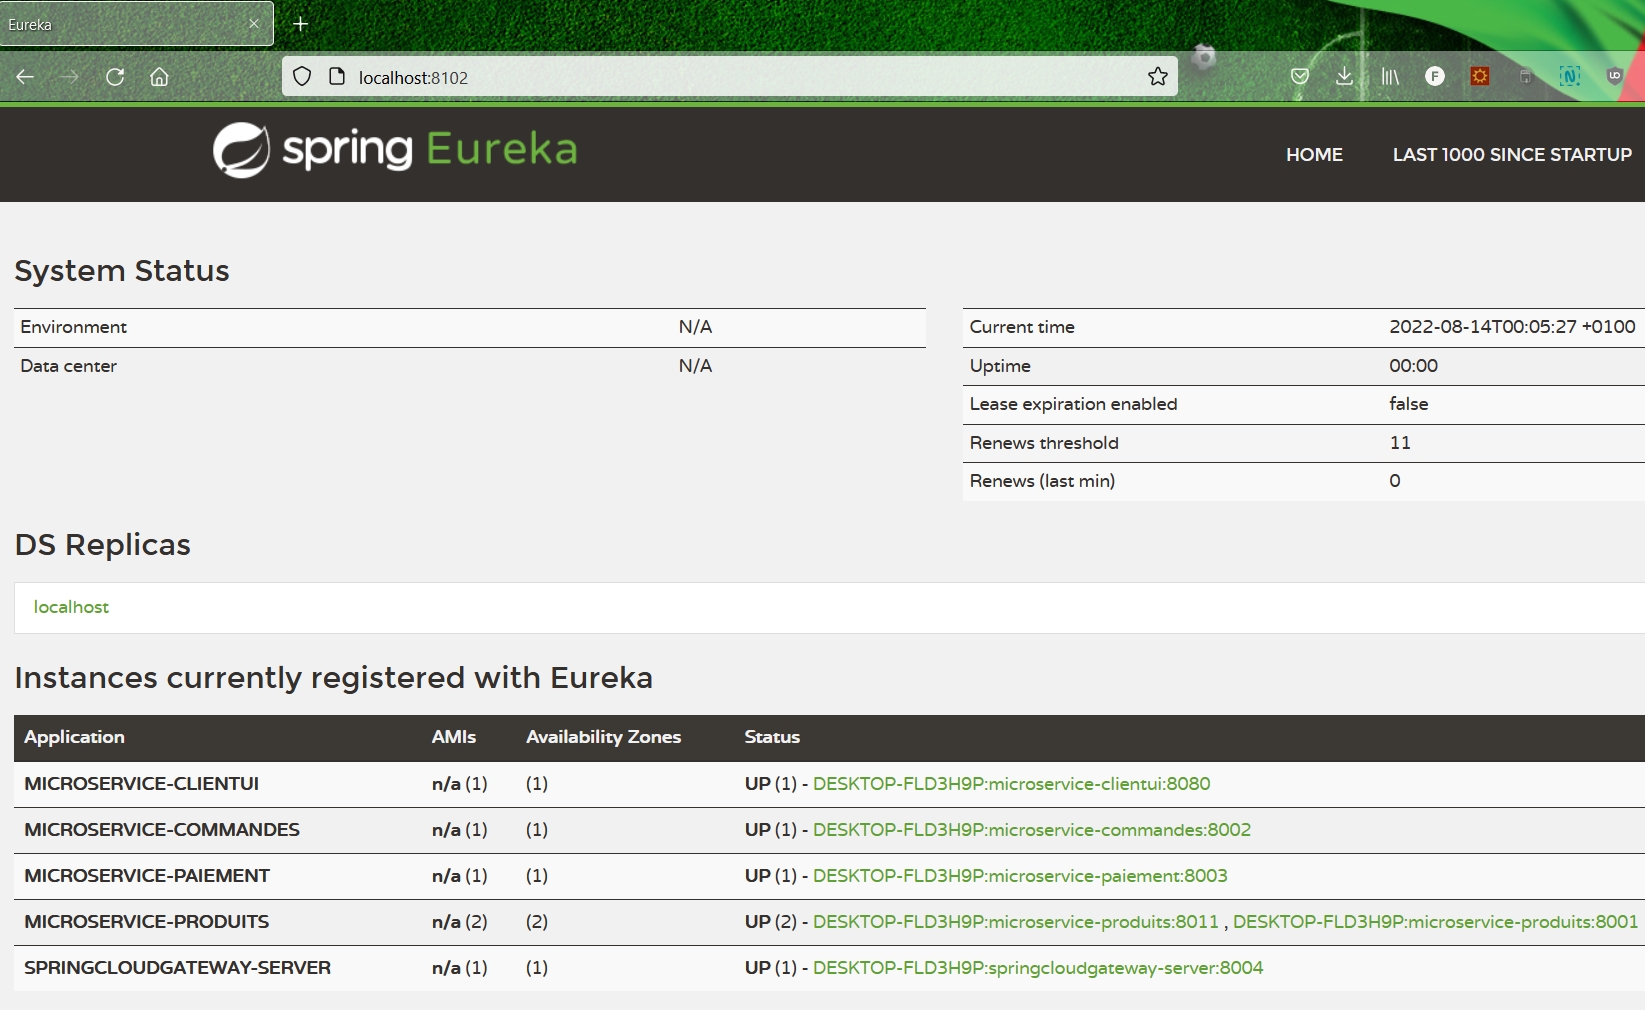Click the Renews (last min) value 0
Screen dimensions: 1645x1010
pyautogui.click(x=1395, y=481)
